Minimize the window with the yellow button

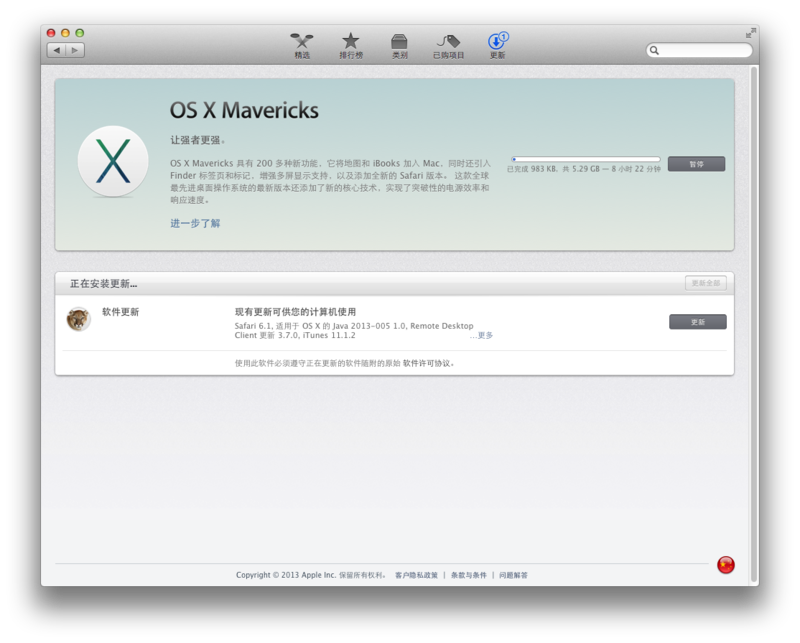pos(65,33)
